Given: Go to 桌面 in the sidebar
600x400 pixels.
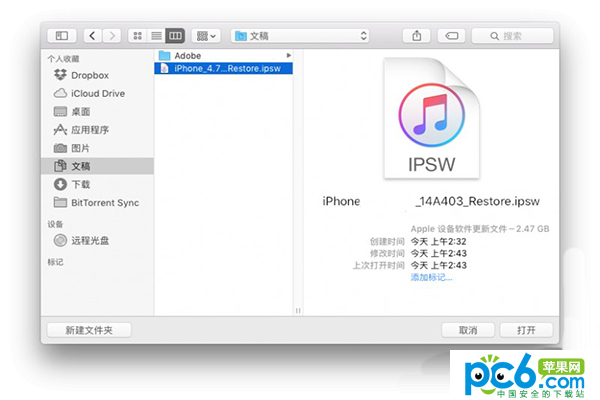Looking at the screenshot, I should coord(81,111).
